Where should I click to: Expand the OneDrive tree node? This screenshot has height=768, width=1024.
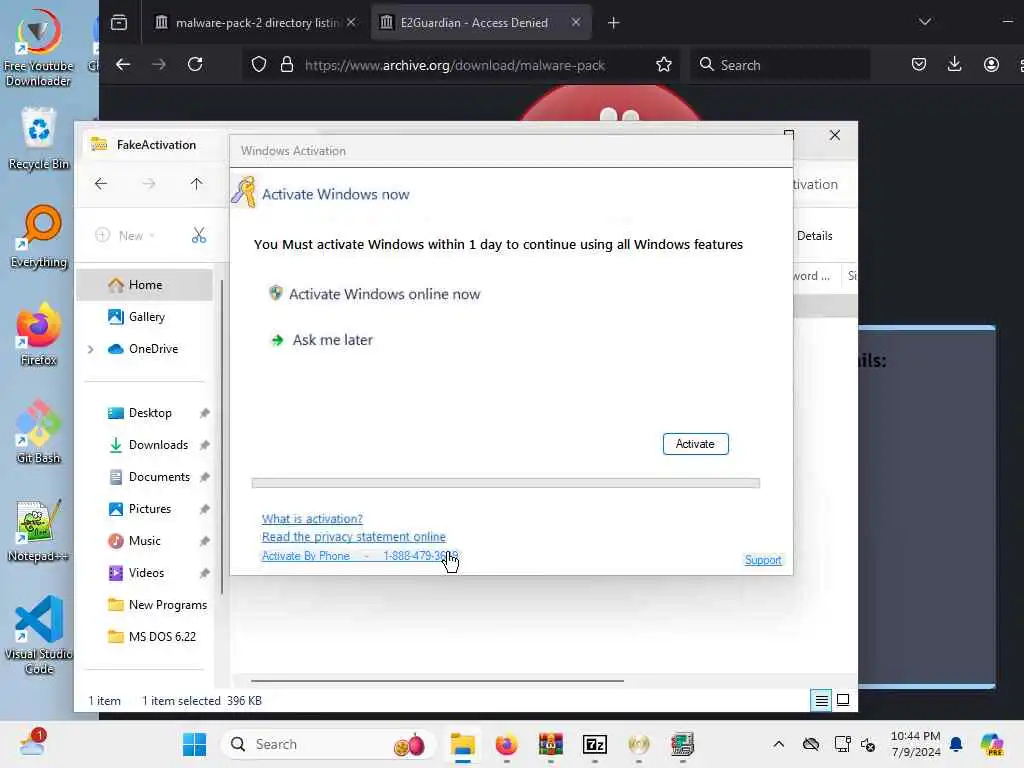[x=91, y=349]
